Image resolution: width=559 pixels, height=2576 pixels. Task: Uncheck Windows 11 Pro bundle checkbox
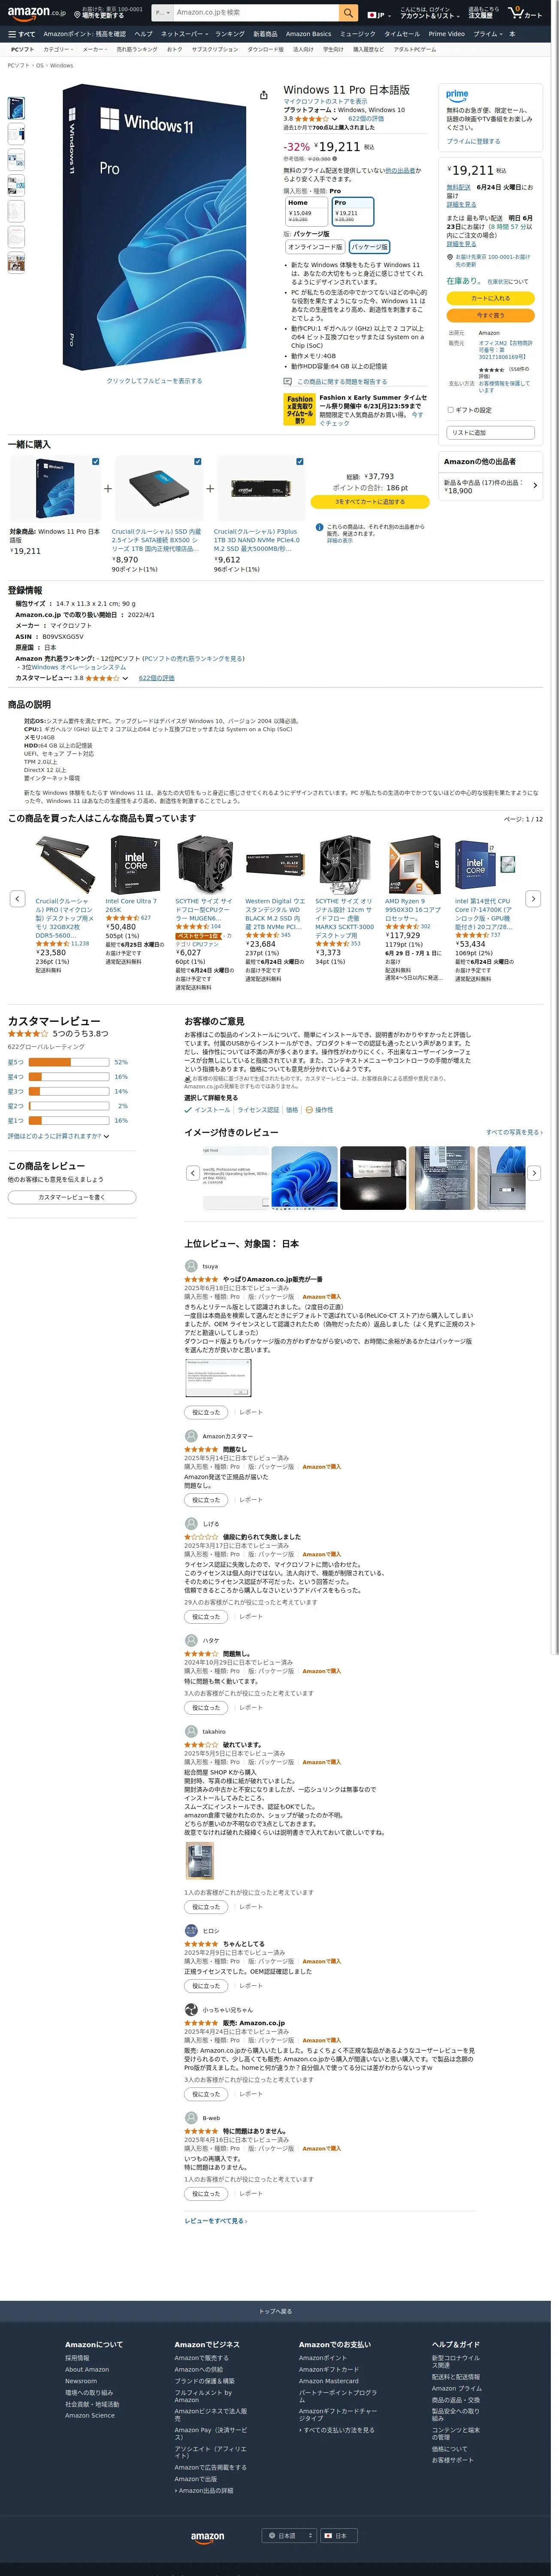[96, 461]
